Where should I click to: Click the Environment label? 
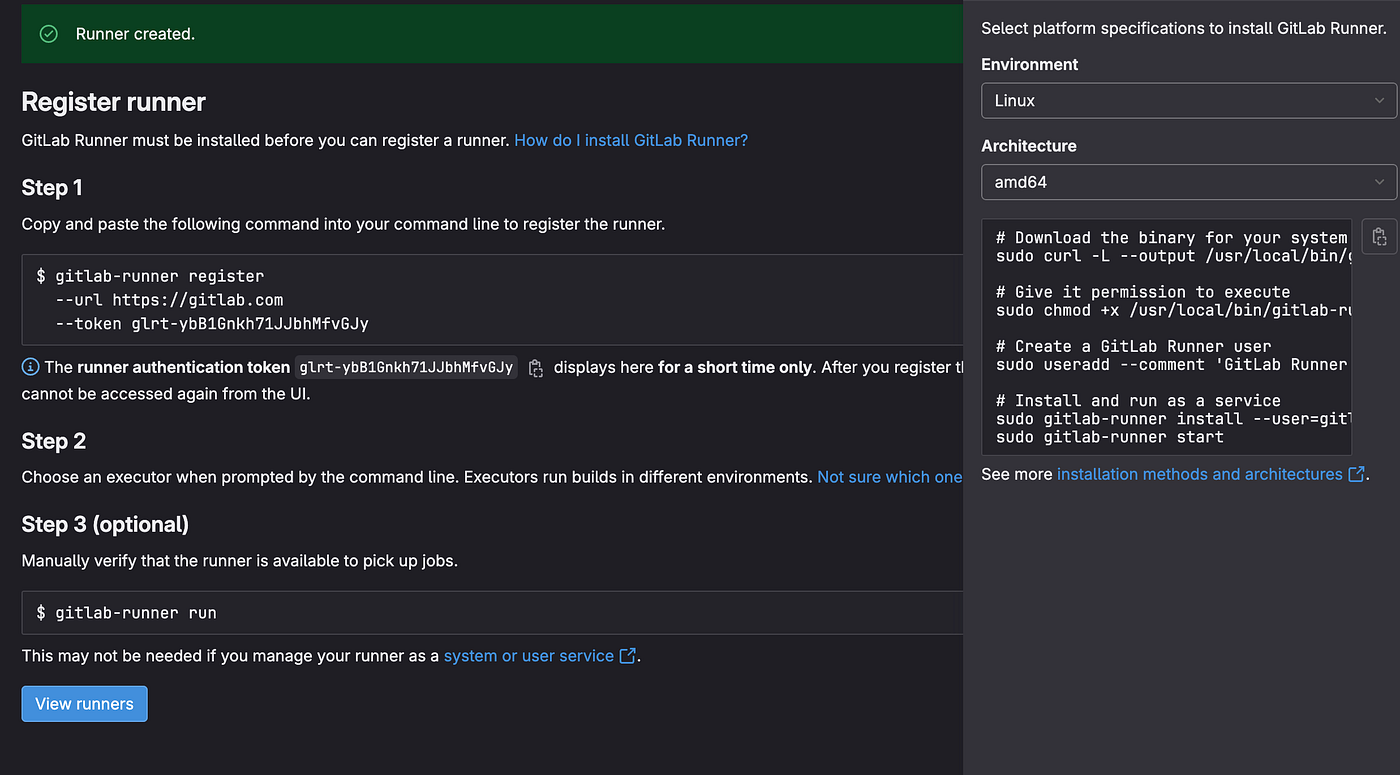[x=1030, y=64]
